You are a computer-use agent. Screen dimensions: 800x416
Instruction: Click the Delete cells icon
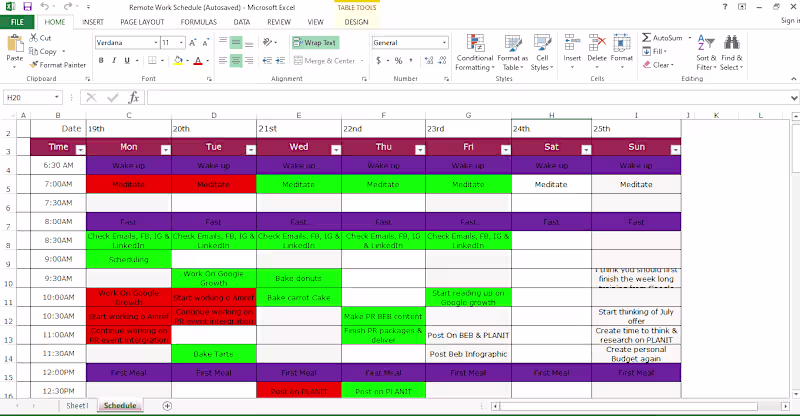pyautogui.click(x=597, y=43)
